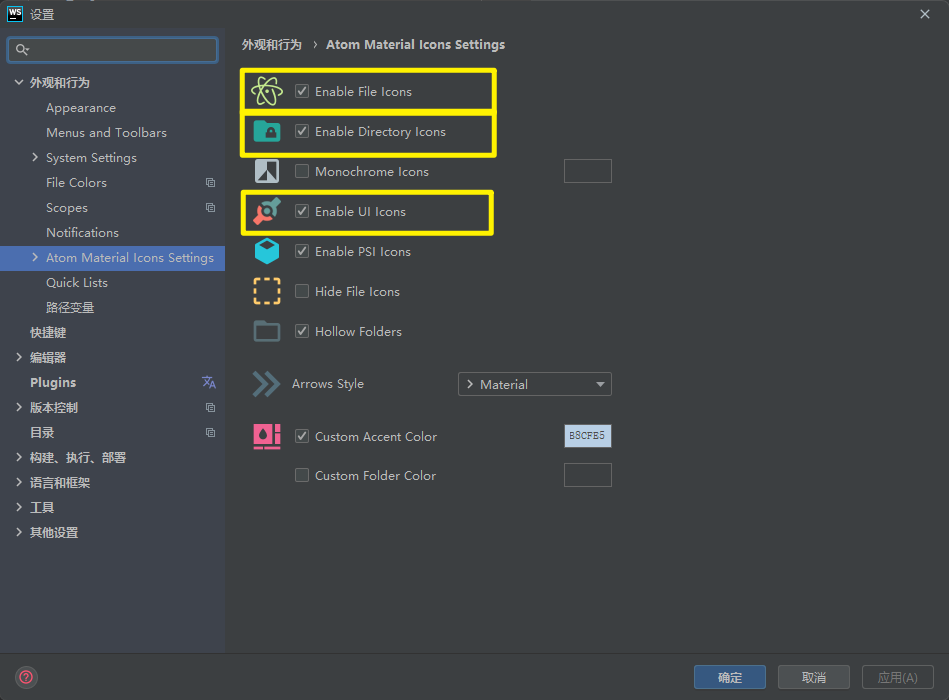Click the blue cube PSI icon
Screen dimensions: 949x700
[267, 251]
